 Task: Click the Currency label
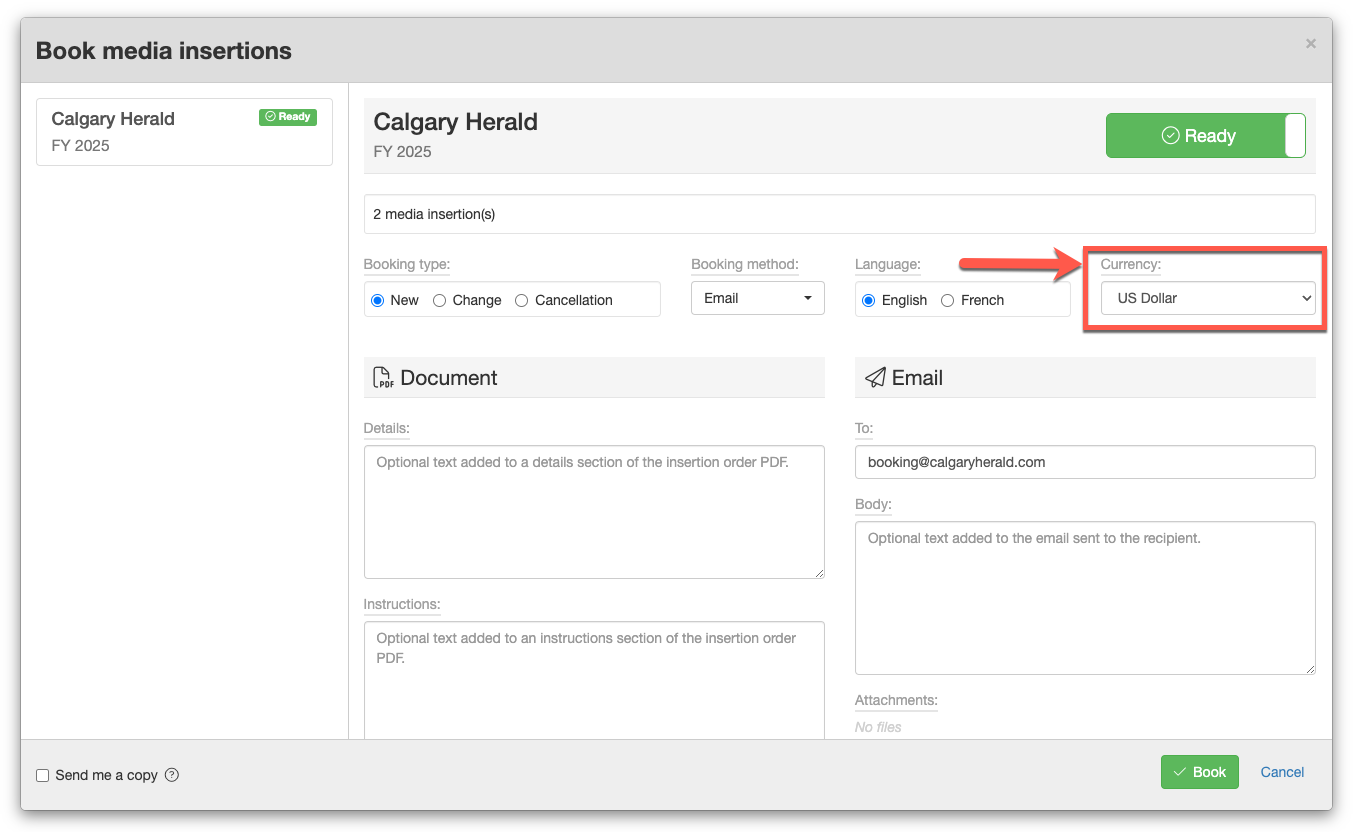click(x=1131, y=265)
